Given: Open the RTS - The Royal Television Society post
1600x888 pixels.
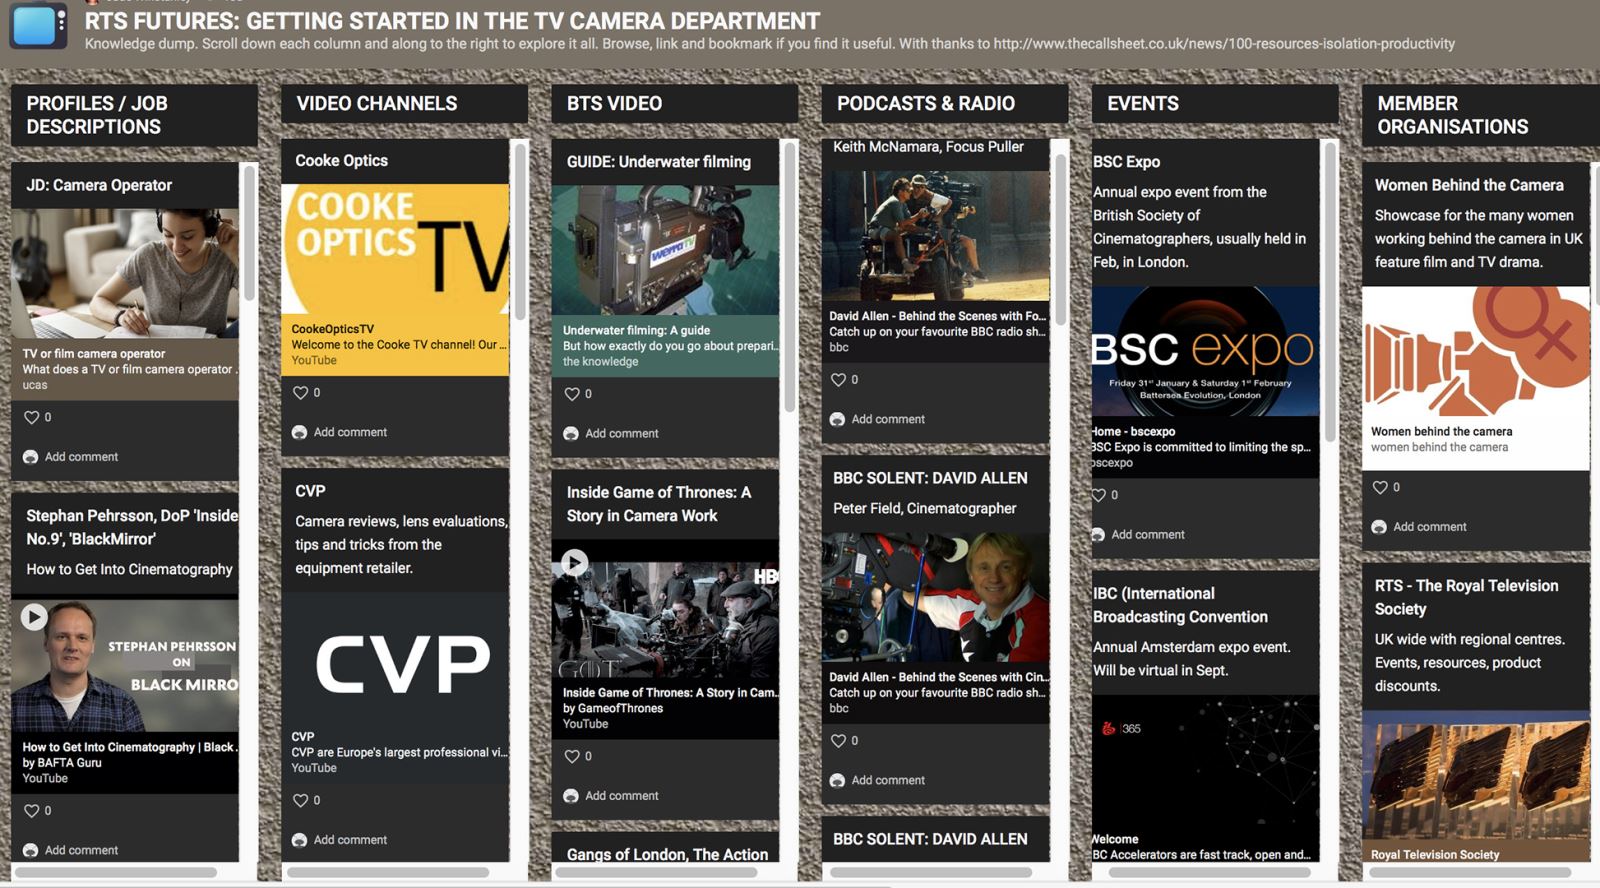Looking at the screenshot, I should click(1466, 597).
